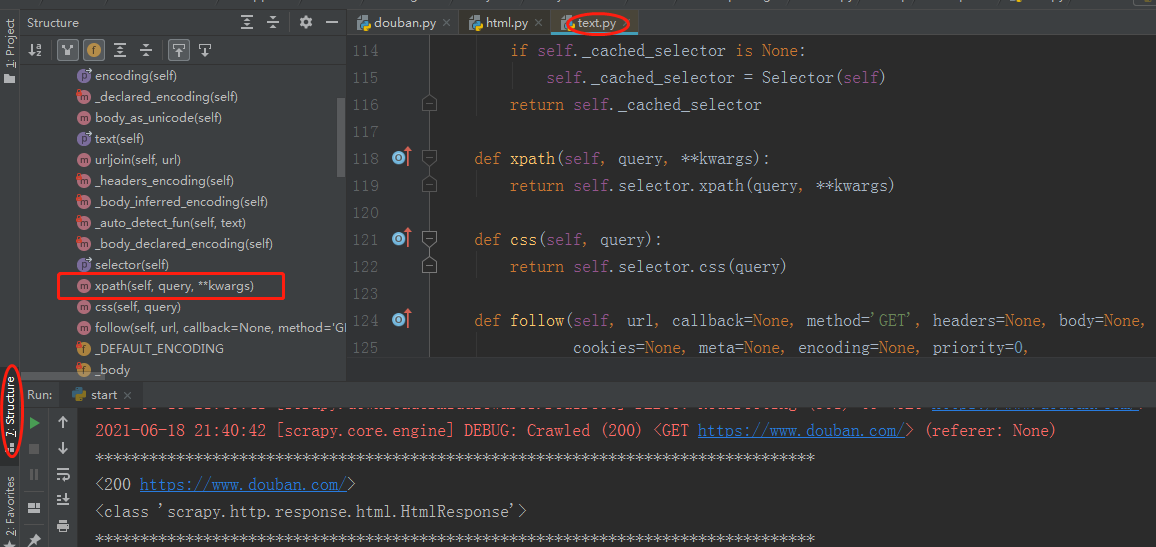1156x547 pixels.
Task: Collapse all nodes via Structure toolbar
Action: pyautogui.click(x=146, y=50)
